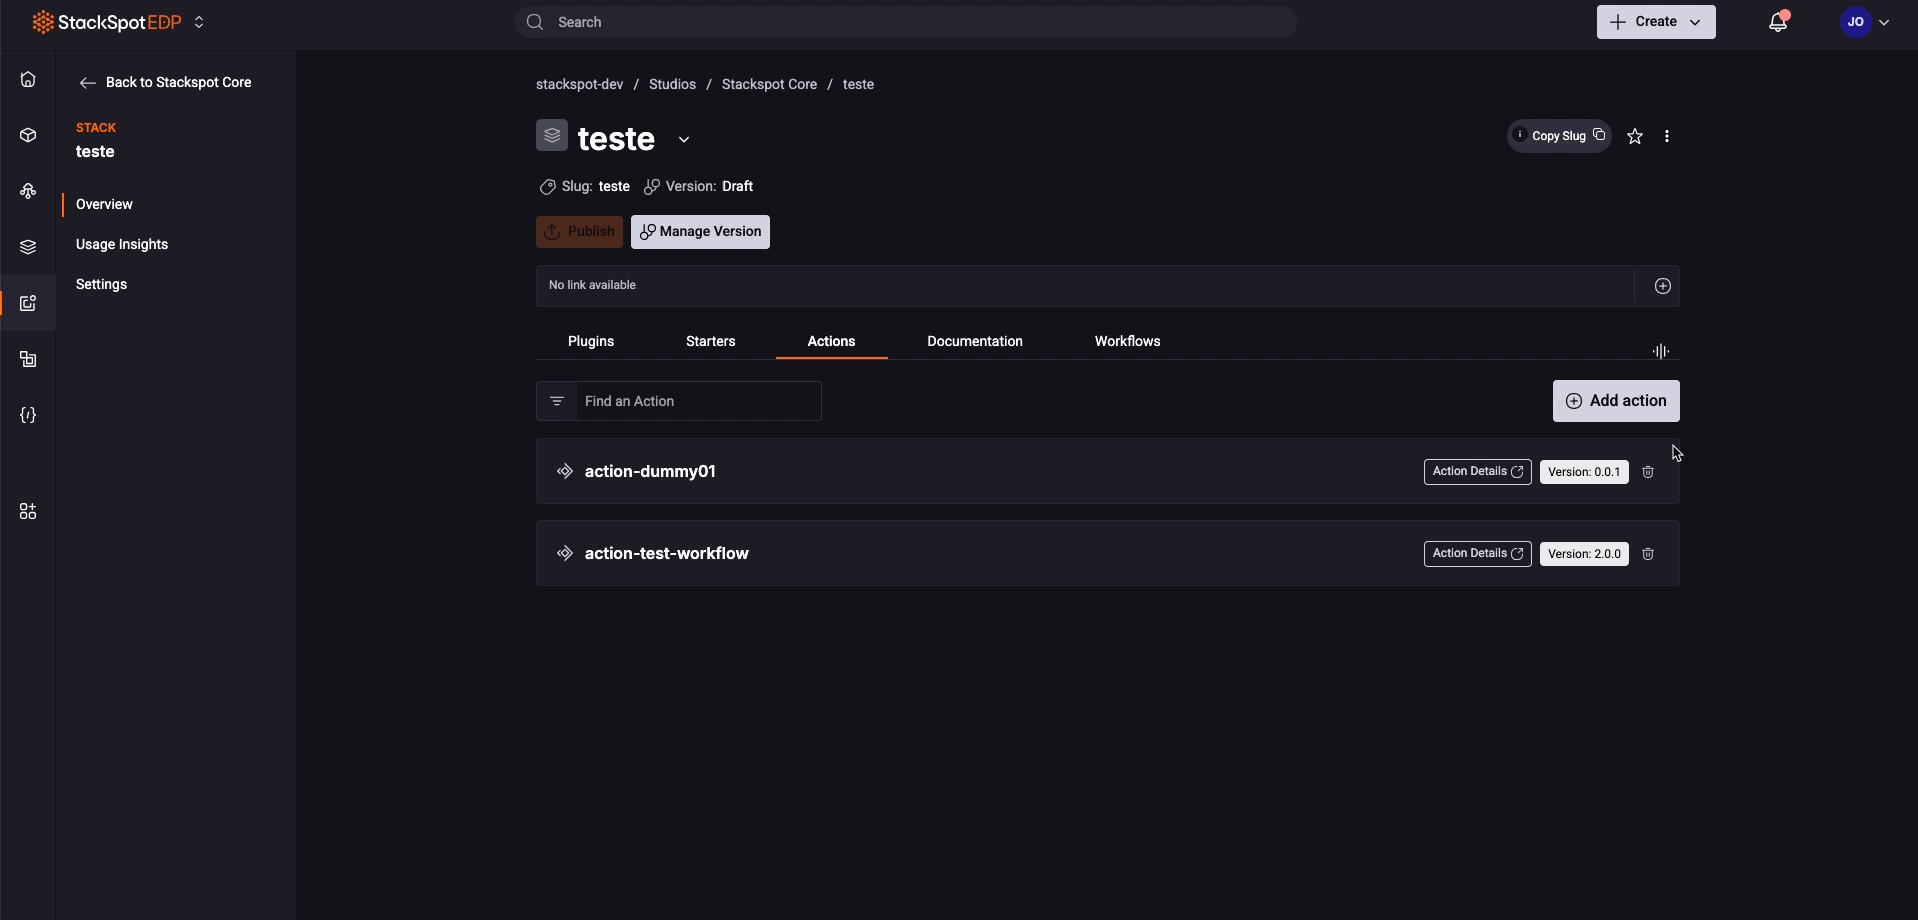Delete action-test-workflow via its trash icon
Screen dimensions: 1918x920
(1648, 554)
